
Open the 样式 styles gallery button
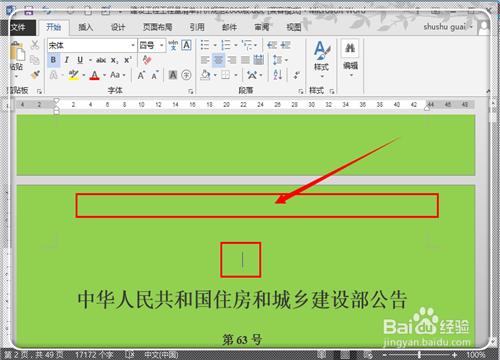click(322, 60)
